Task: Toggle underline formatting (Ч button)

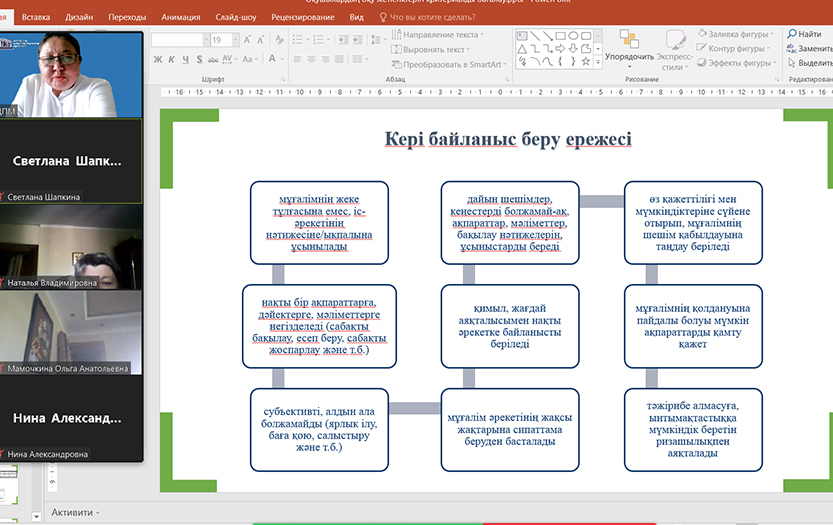Action: pos(186,60)
